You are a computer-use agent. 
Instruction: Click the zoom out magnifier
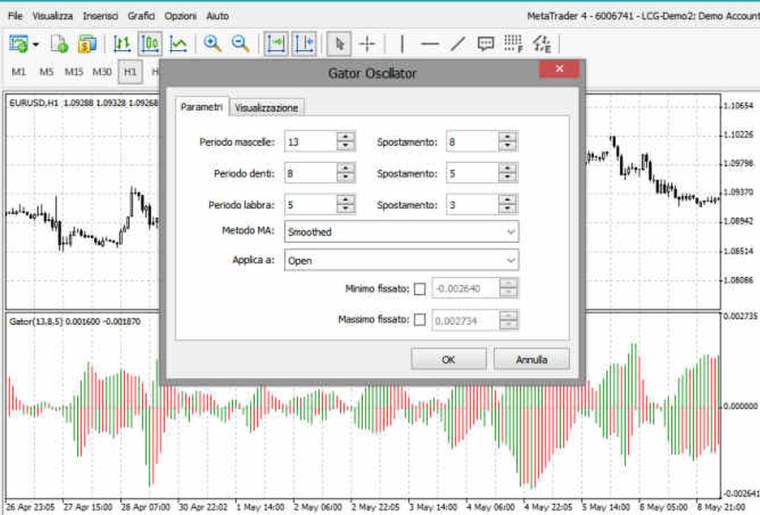pyautogui.click(x=240, y=43)
